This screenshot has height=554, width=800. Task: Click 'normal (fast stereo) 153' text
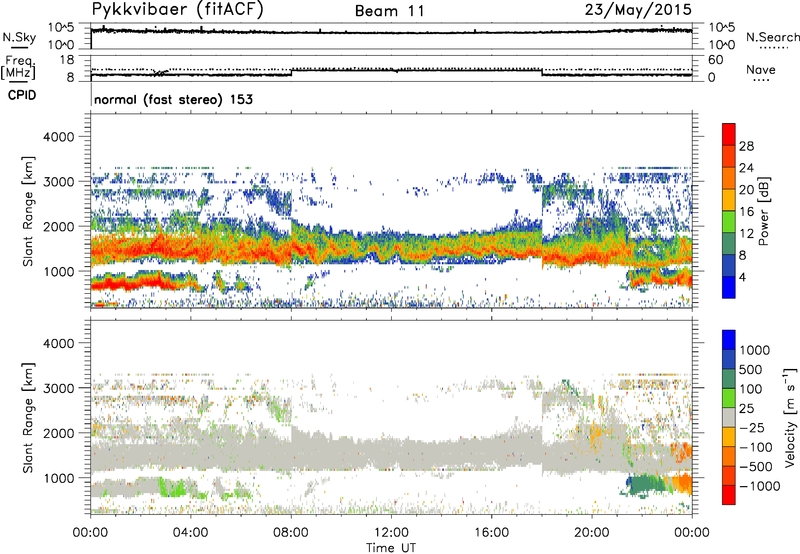tap(173, 99)
